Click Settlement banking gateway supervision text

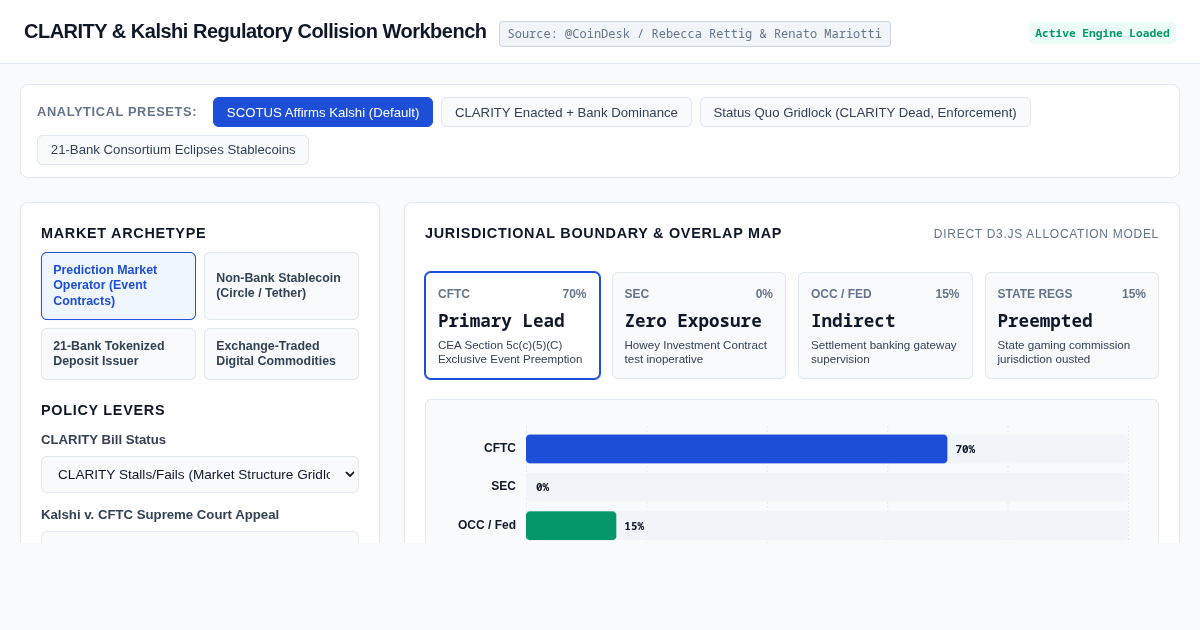coord(884,352)
